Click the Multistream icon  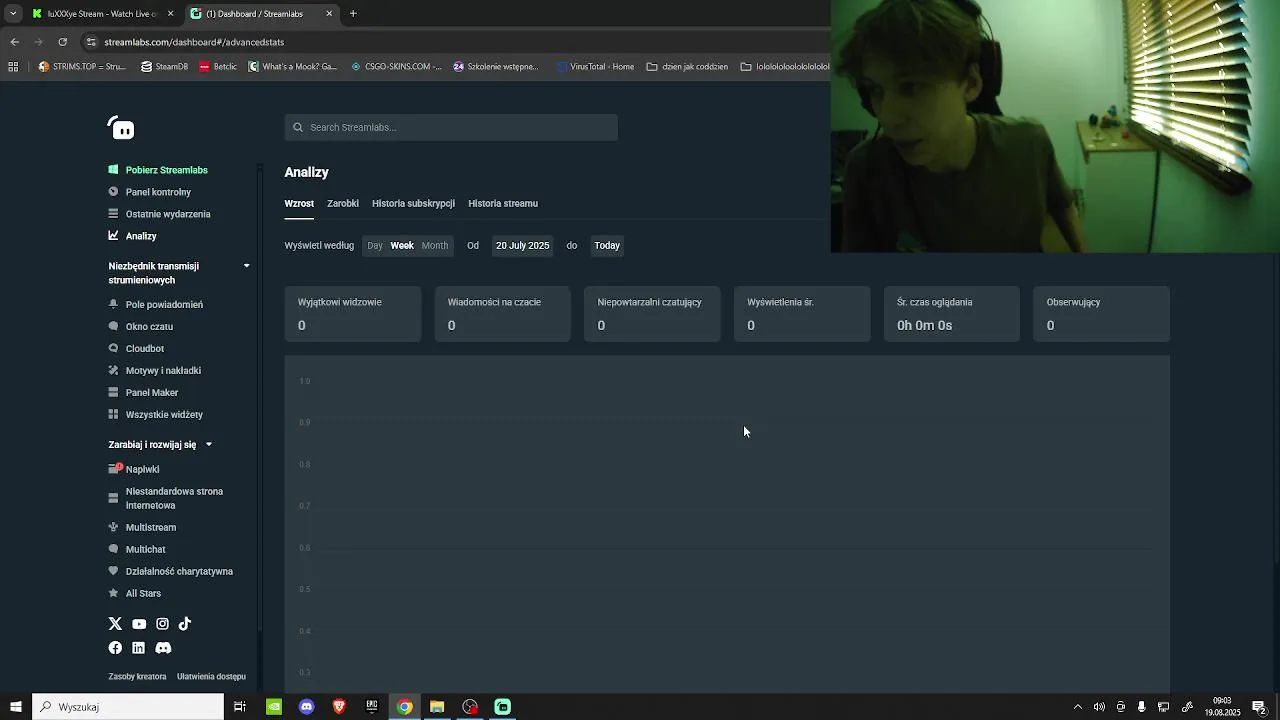pyautogui.click(x=114, y=527)
